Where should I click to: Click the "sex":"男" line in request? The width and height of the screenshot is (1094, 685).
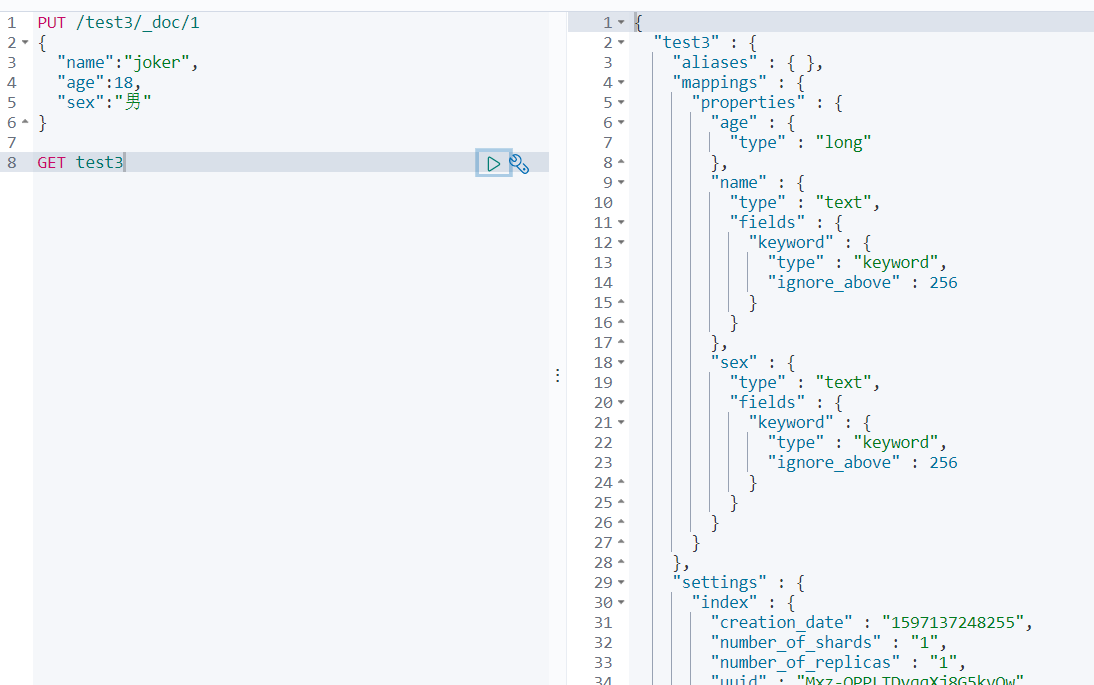point(104,103)
